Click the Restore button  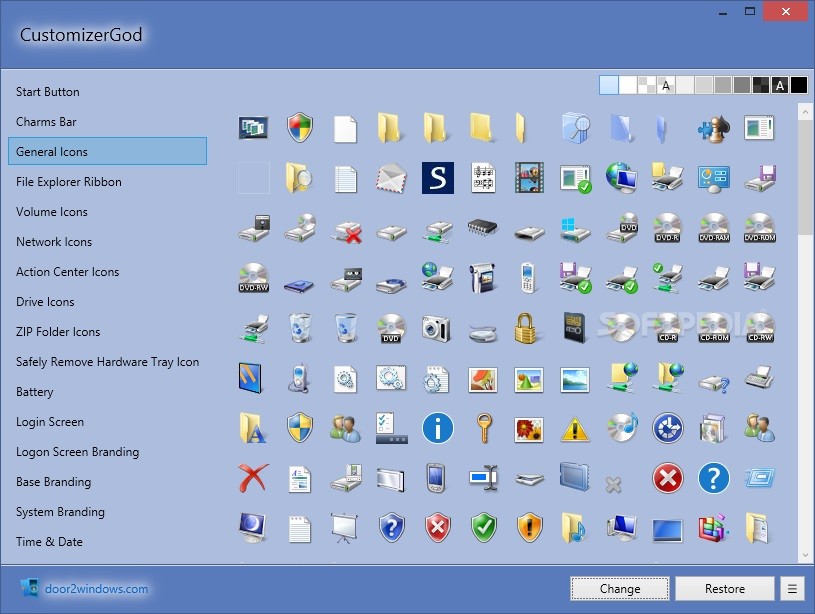click(x=724, y=588)
